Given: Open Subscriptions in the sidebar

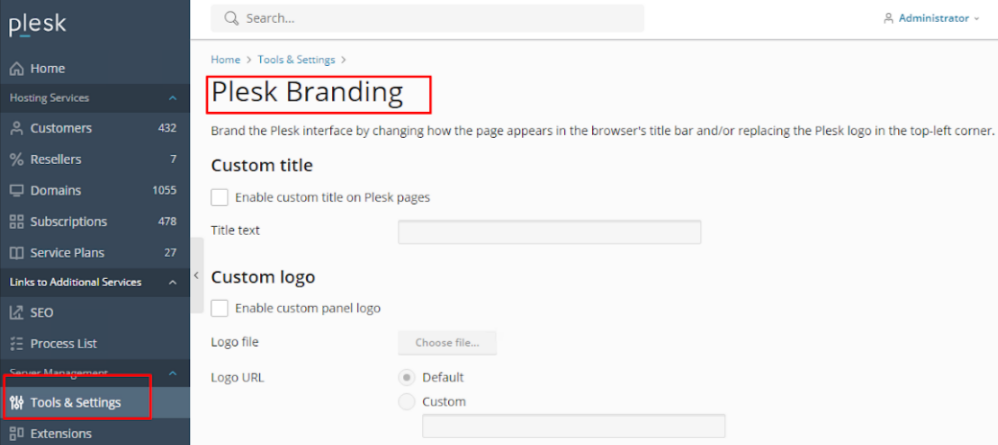Looking at the screenshot, I should [x=95, y=222].
